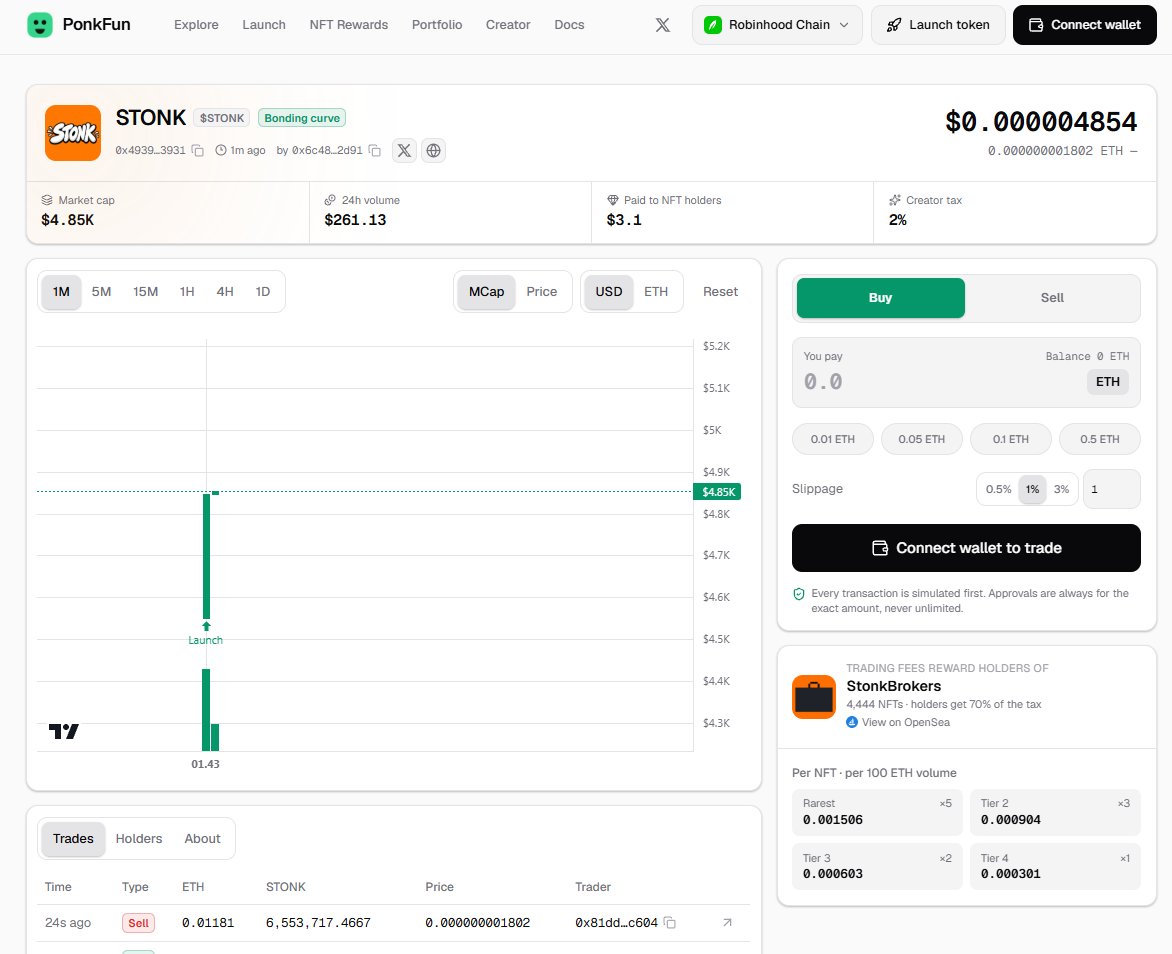1172x954 pixels.
Task: Click Connect wallet to trade button
Action: point(966,548)
